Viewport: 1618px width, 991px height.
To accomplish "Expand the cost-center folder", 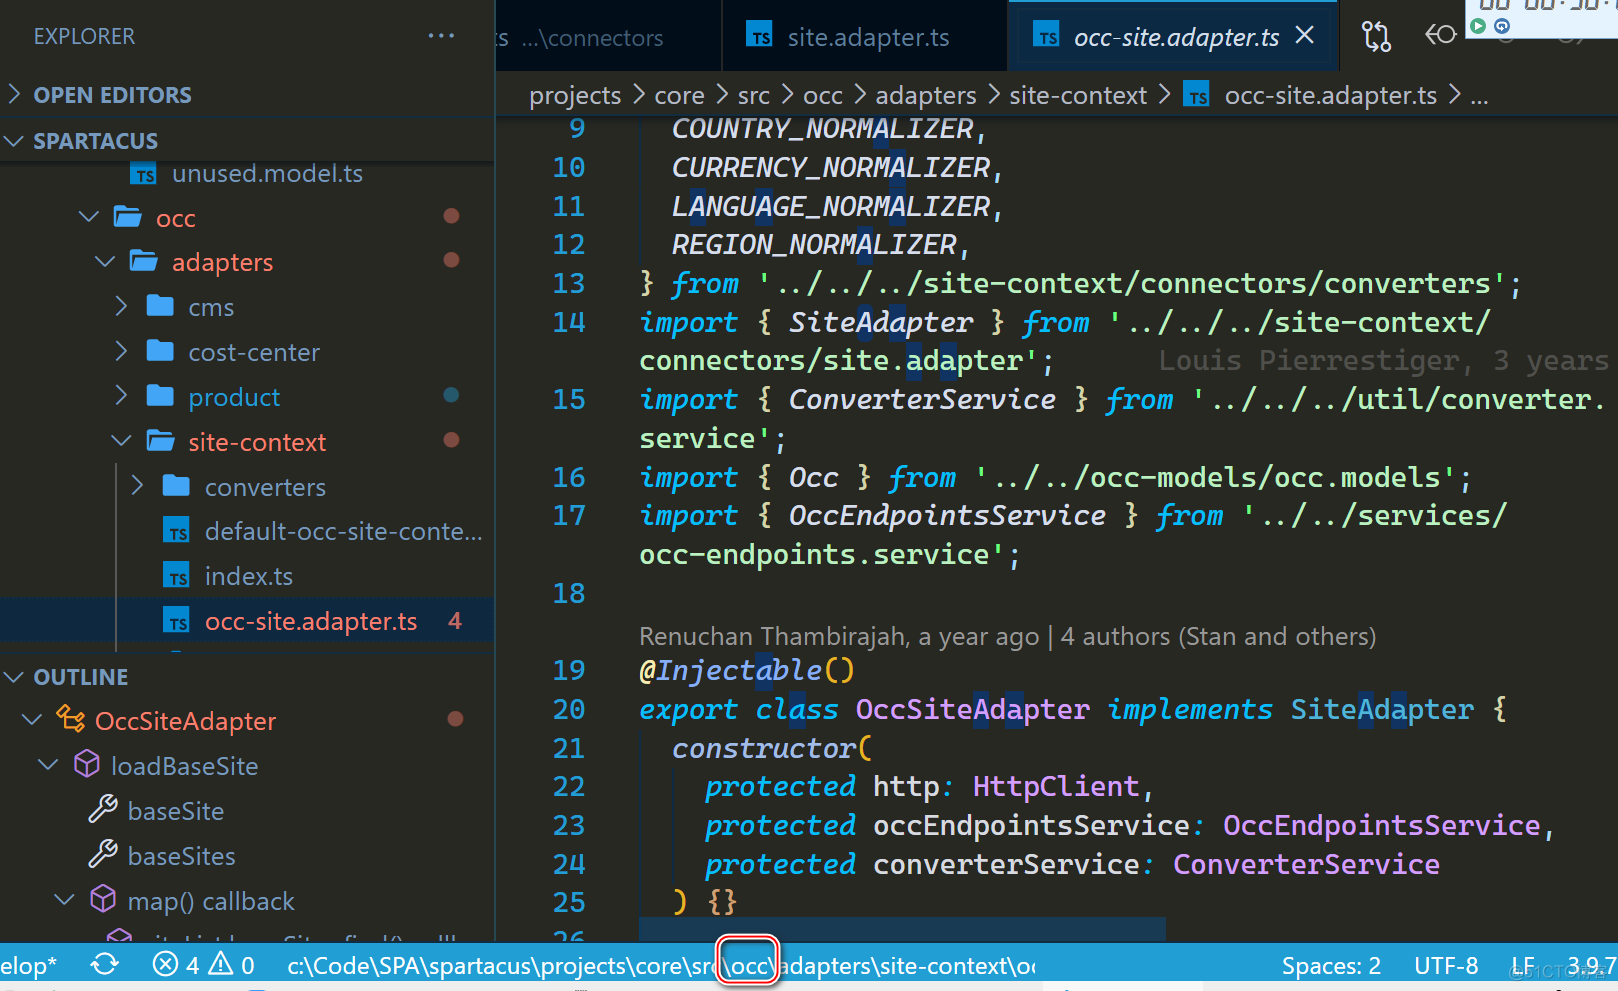I will 121,351.
